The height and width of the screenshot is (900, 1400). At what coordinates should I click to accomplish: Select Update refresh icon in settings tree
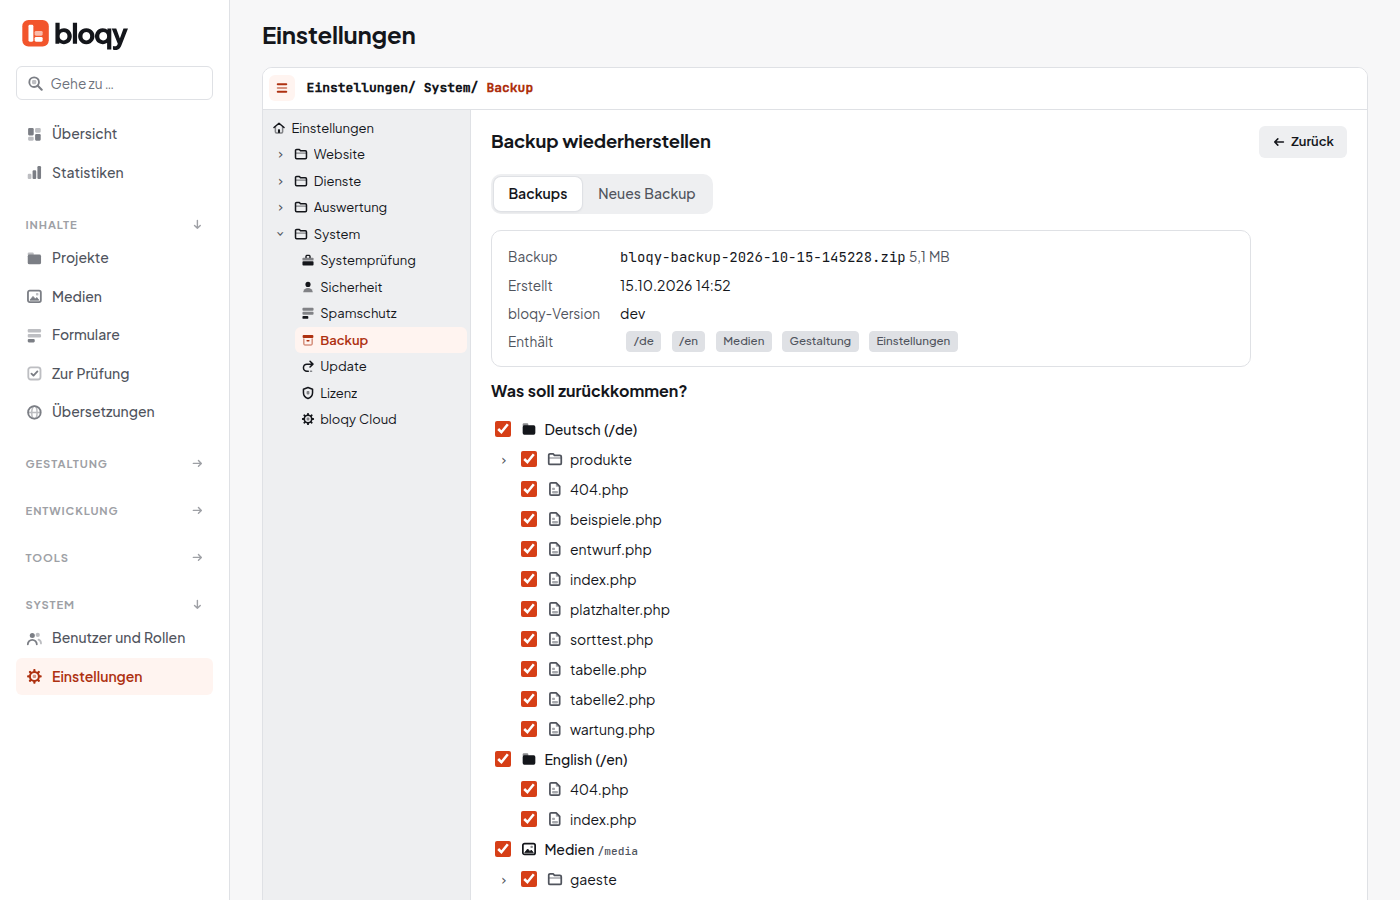(x=308, y=367)
